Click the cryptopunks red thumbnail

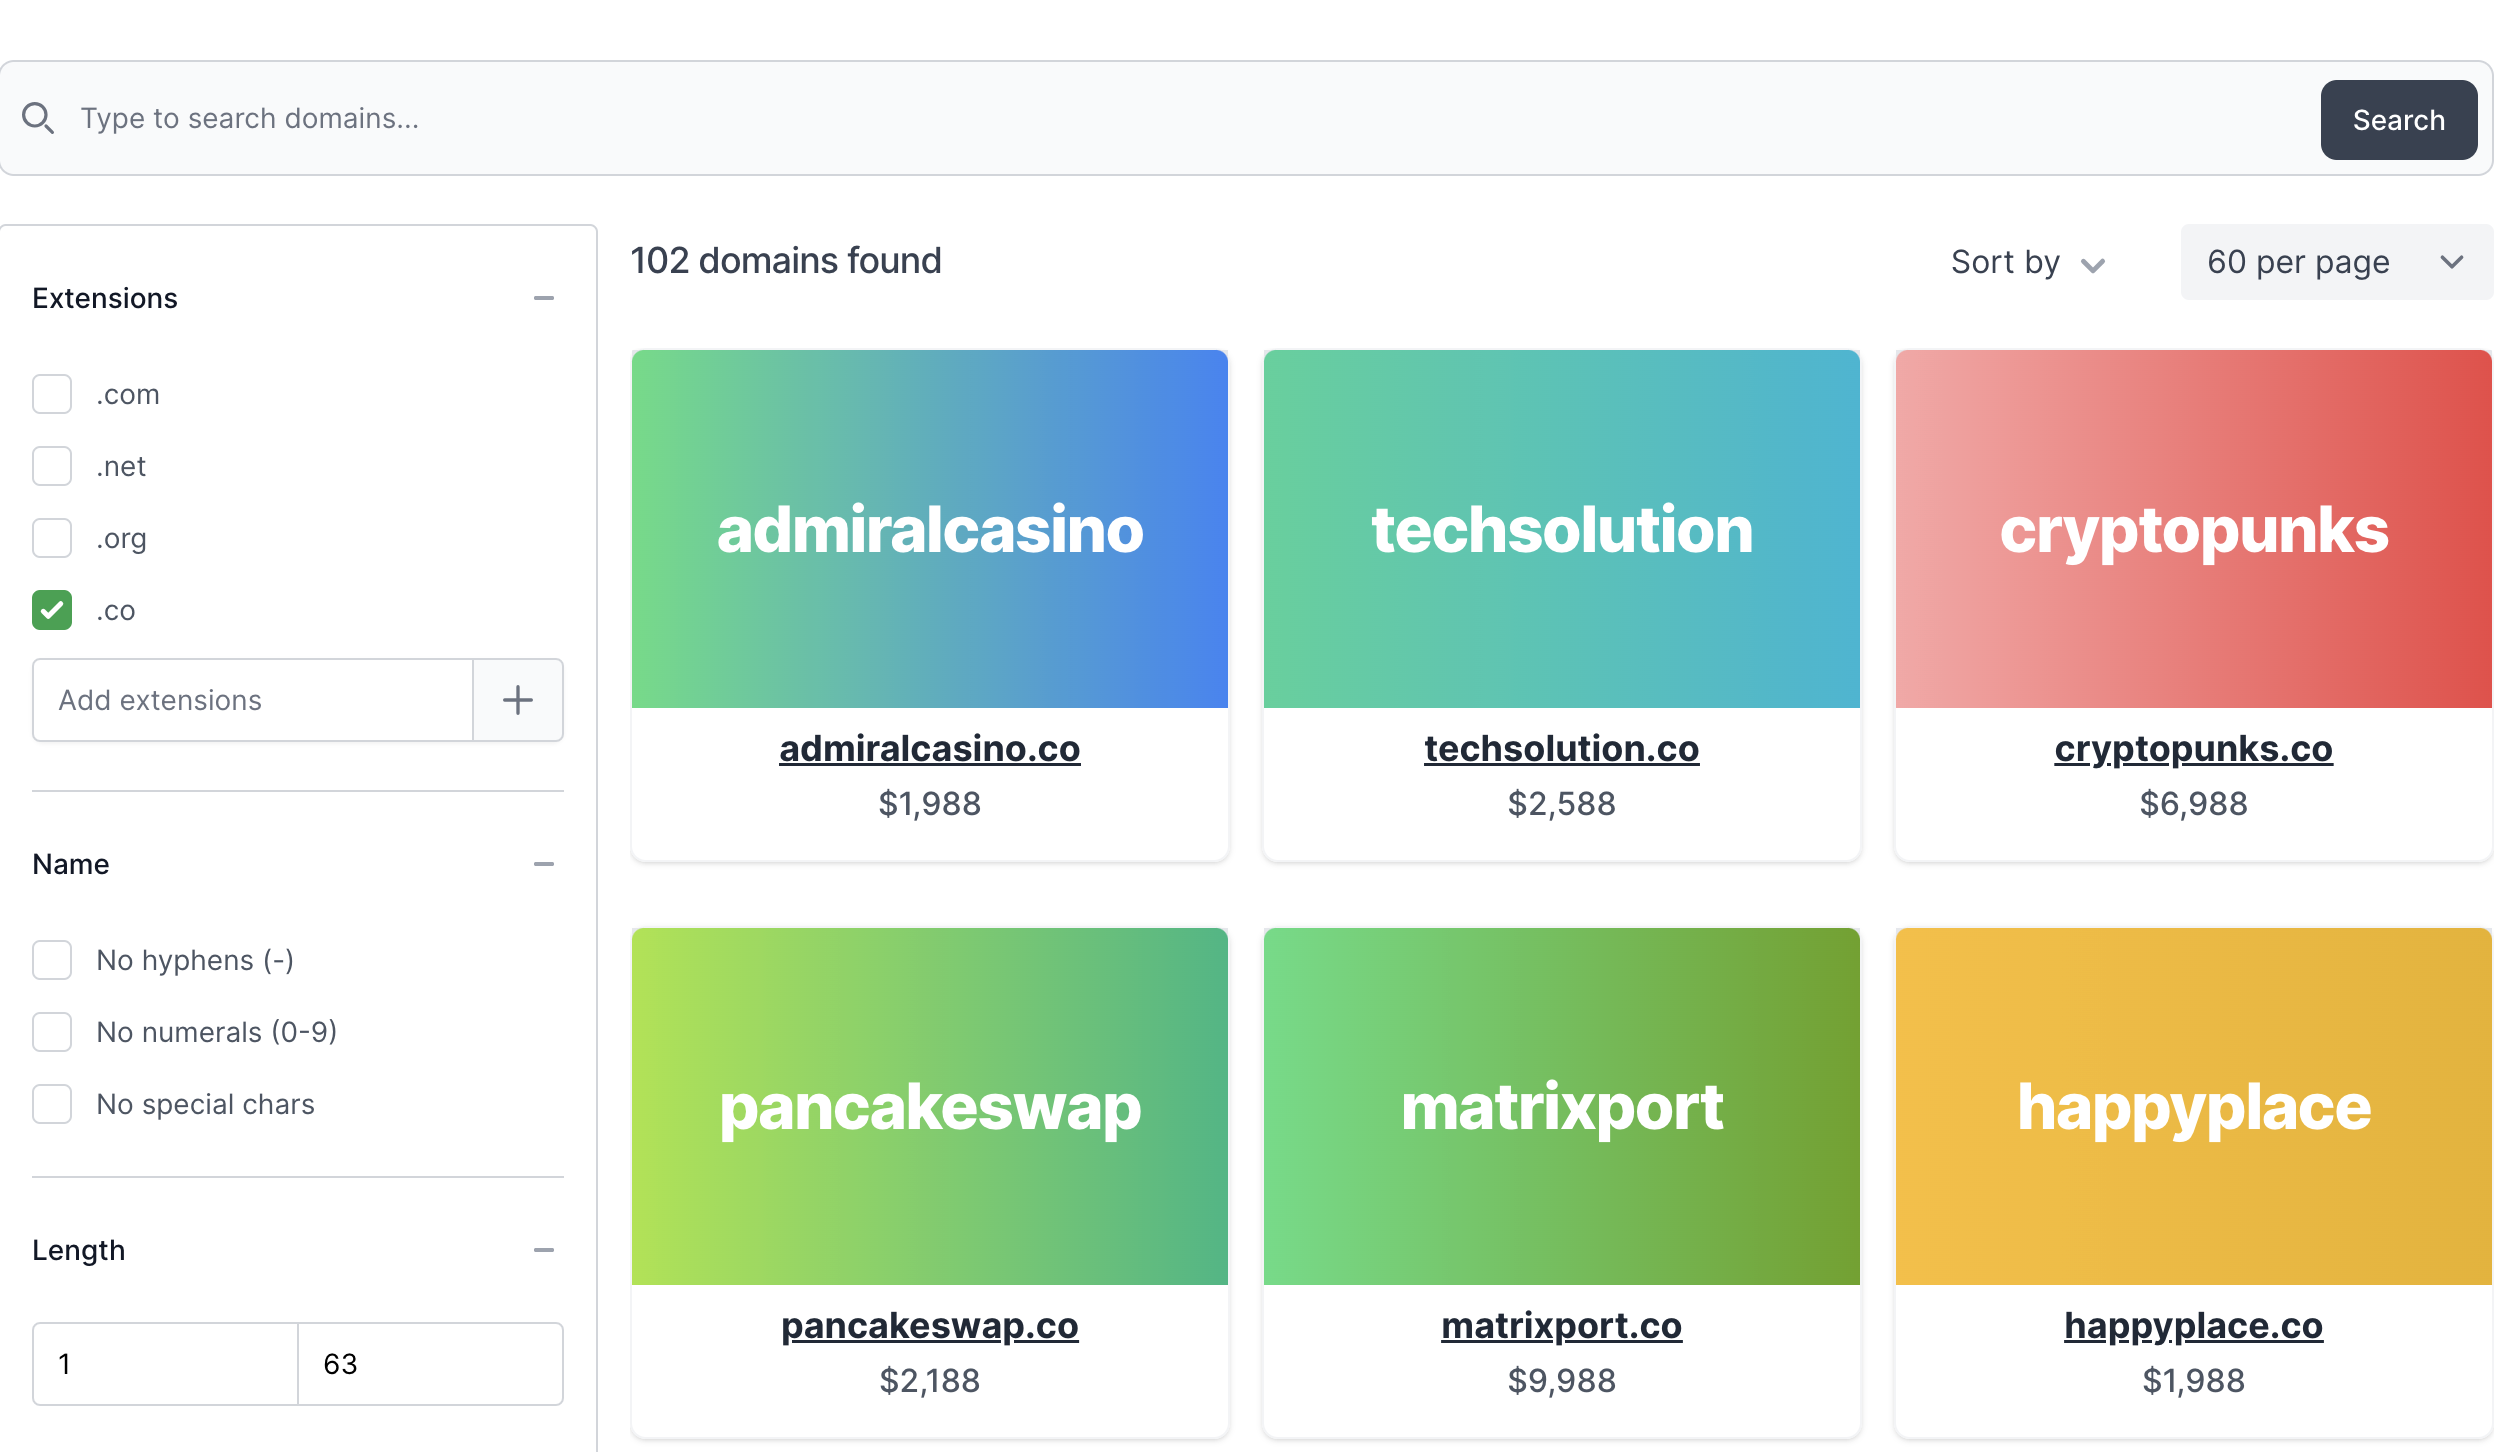click(2193, 529)
